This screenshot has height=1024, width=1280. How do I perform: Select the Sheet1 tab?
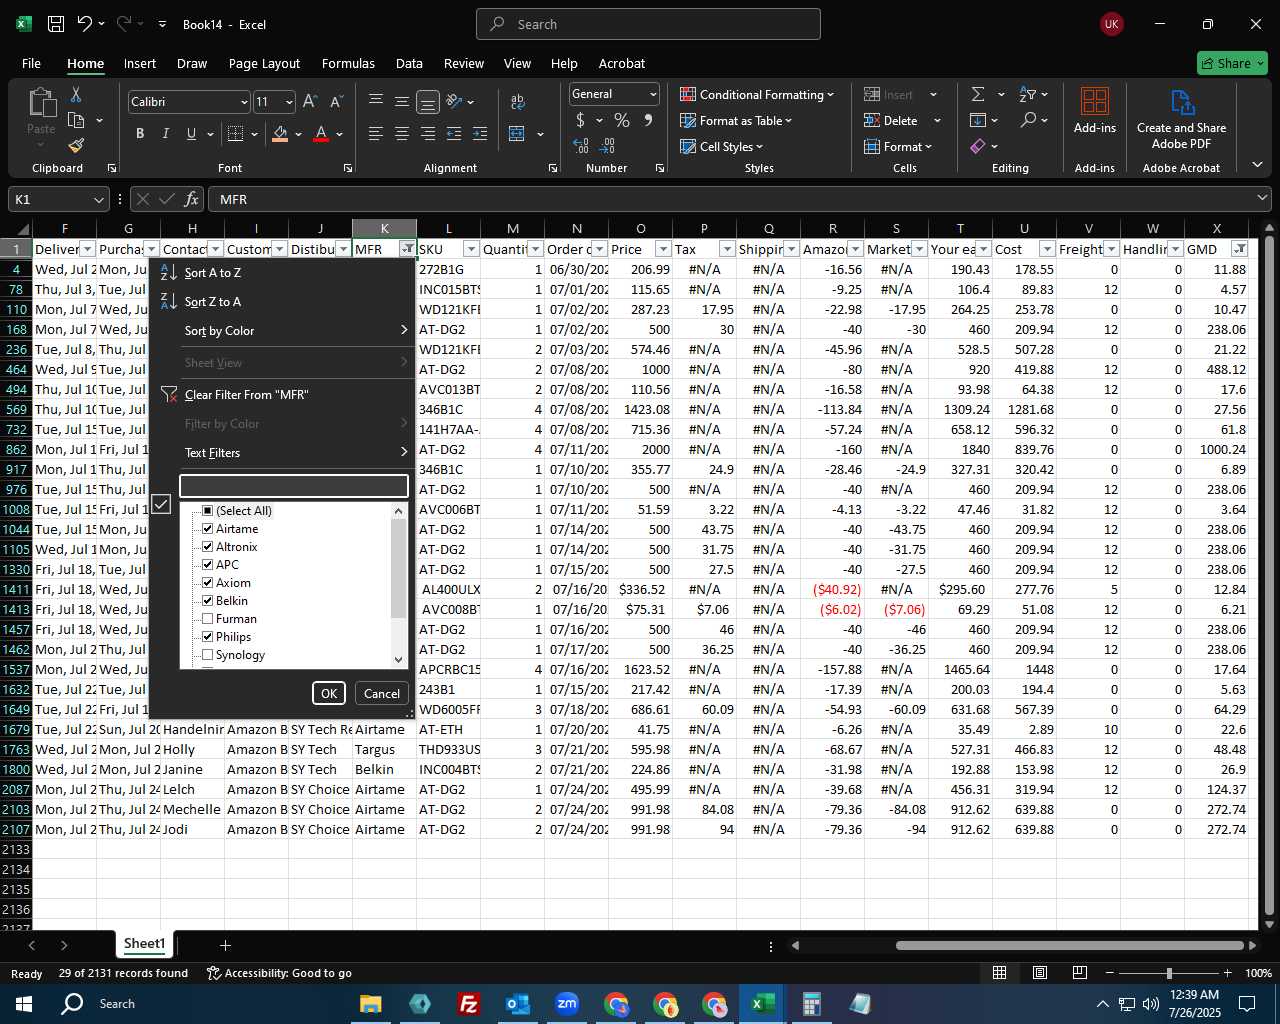pyautogui.click(x=144, y=944)
